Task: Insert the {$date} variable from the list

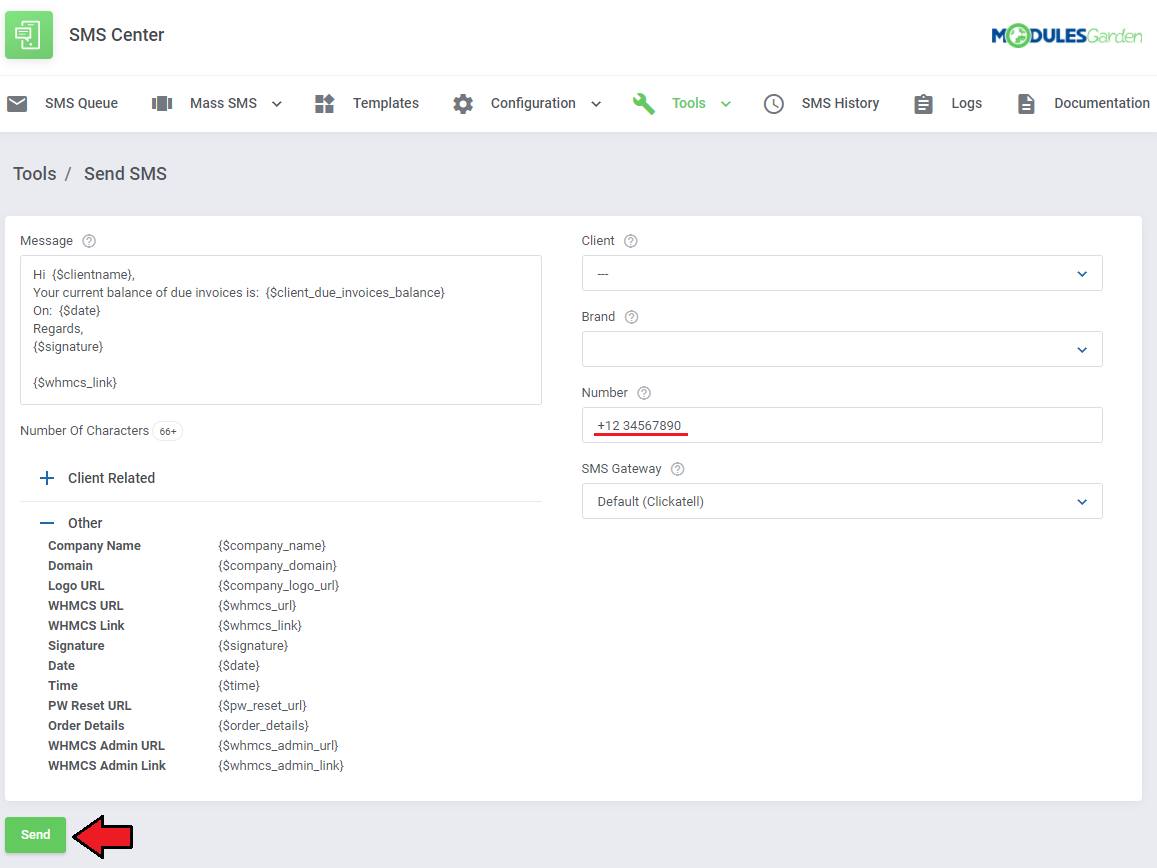Action: point(239,666)
